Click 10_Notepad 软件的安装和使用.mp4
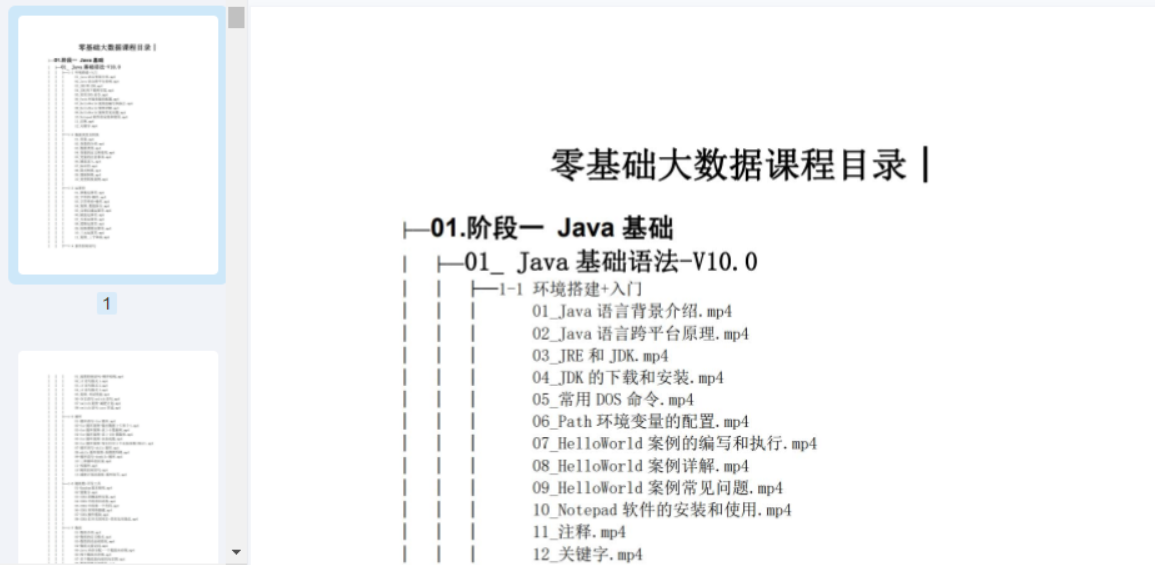The image size is (1155, 565). 662,510
